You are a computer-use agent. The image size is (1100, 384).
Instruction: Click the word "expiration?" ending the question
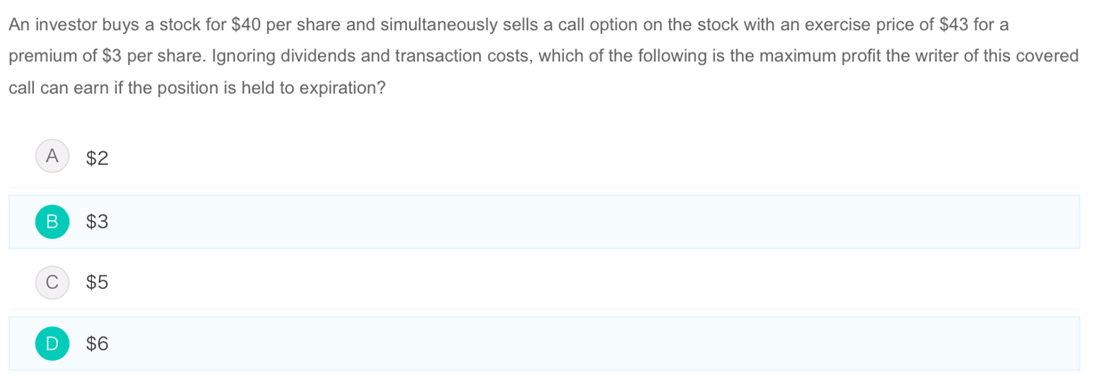tap(346, 90)
